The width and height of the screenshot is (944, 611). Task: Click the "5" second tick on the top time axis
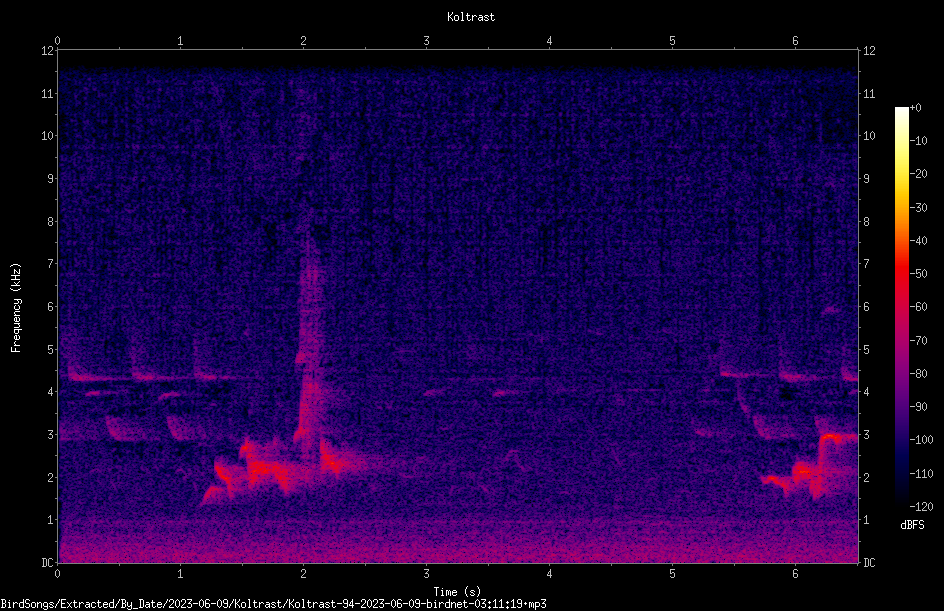coord(672,41)
